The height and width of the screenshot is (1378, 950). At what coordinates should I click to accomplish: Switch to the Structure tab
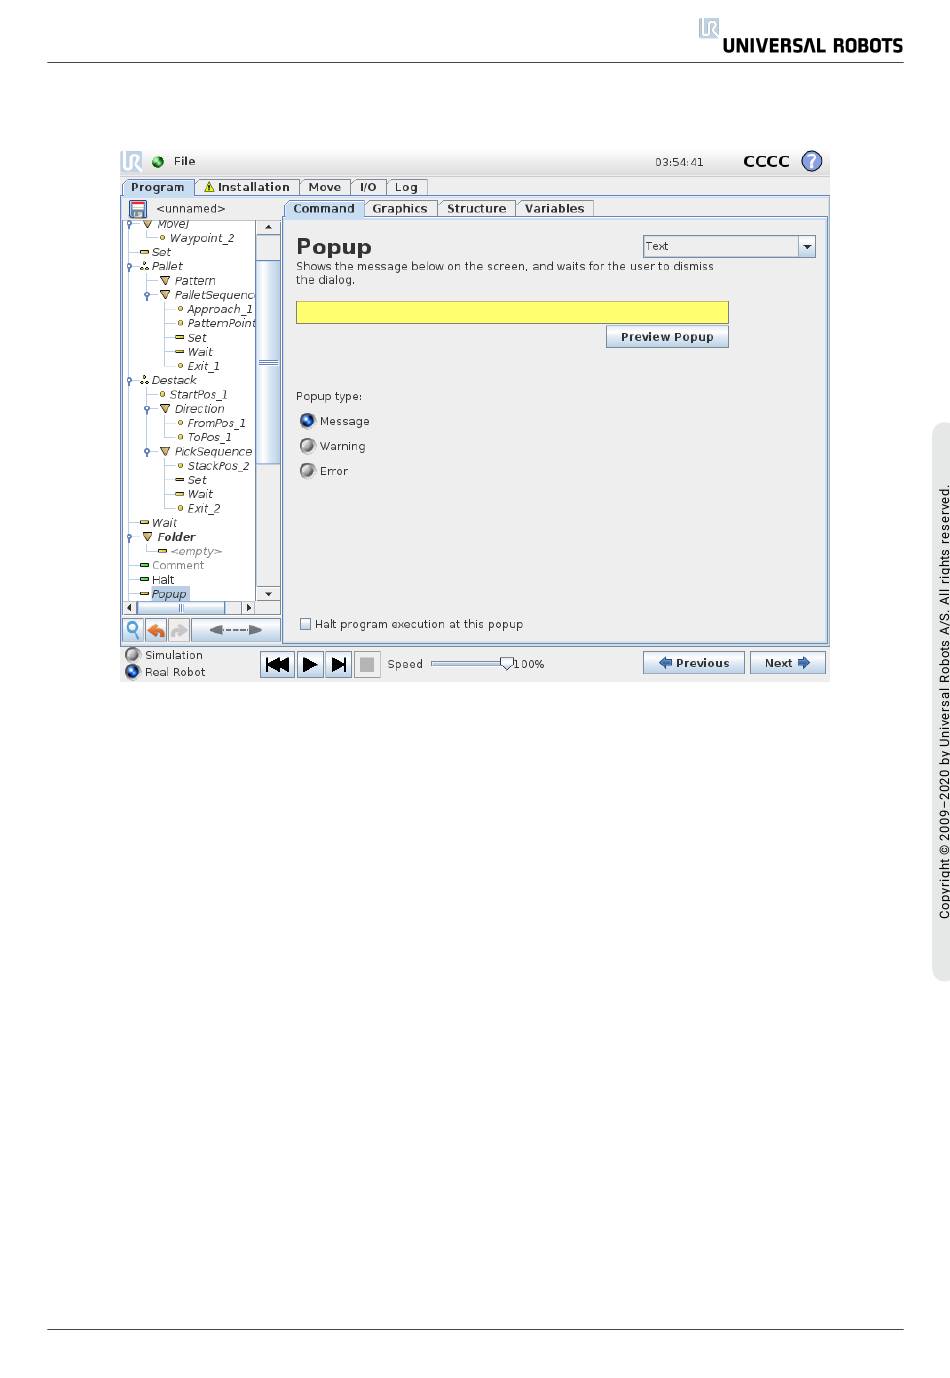click(x=476, y=209)
